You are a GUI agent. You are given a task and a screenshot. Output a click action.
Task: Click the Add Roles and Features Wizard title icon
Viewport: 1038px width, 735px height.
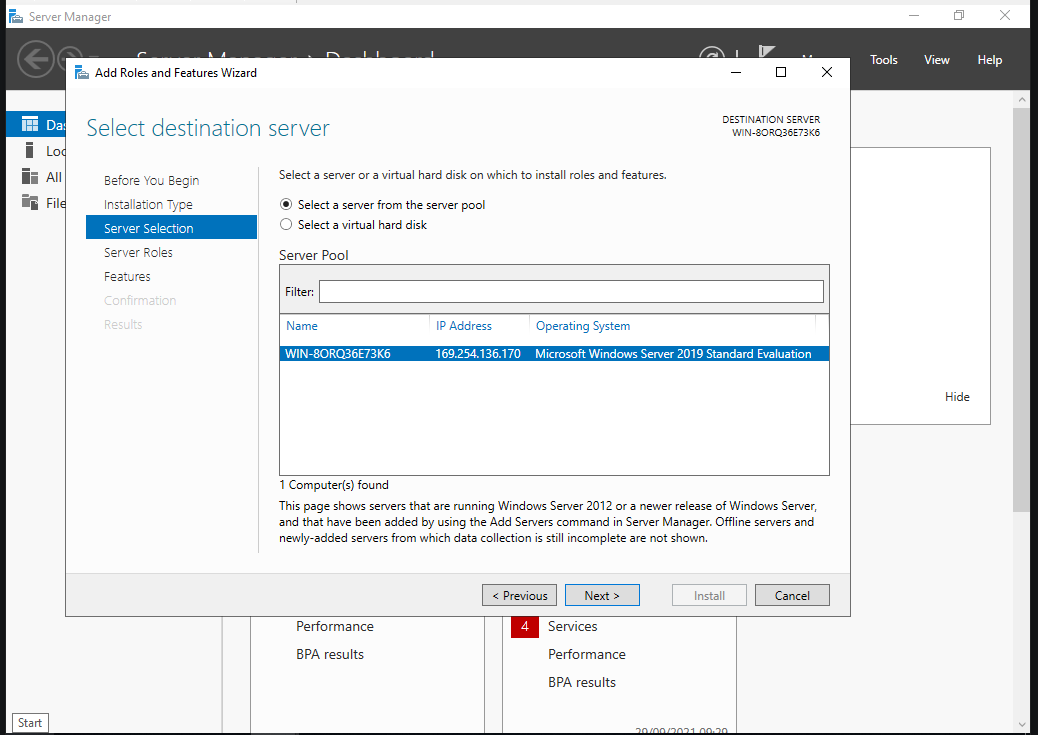(x=82, y=73)
